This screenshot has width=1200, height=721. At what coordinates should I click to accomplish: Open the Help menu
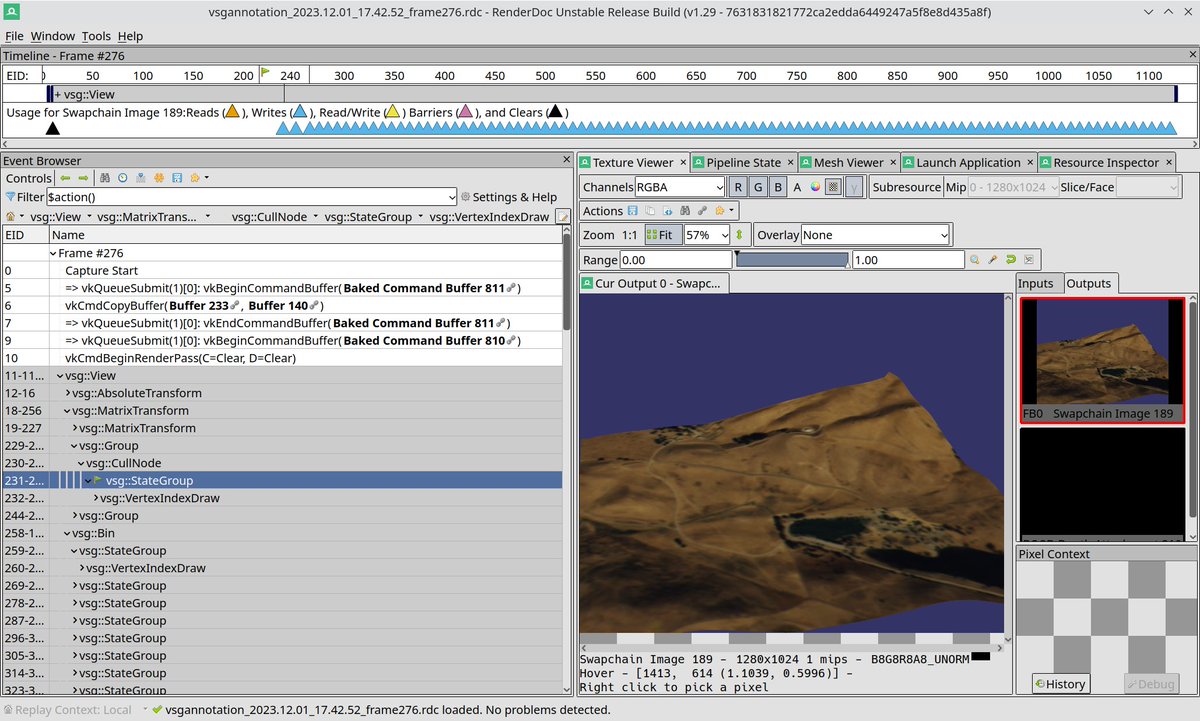pos(131,36)
